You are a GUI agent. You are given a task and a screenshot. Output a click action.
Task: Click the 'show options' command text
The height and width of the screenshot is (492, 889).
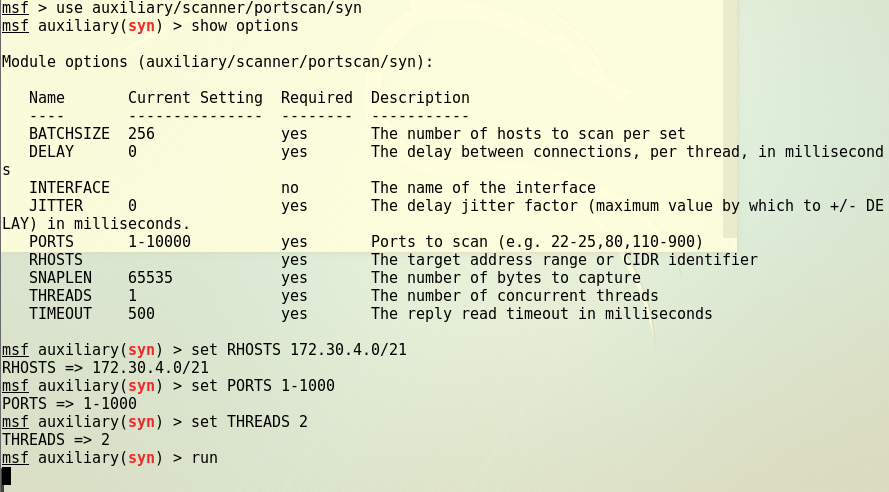[244, 26]
